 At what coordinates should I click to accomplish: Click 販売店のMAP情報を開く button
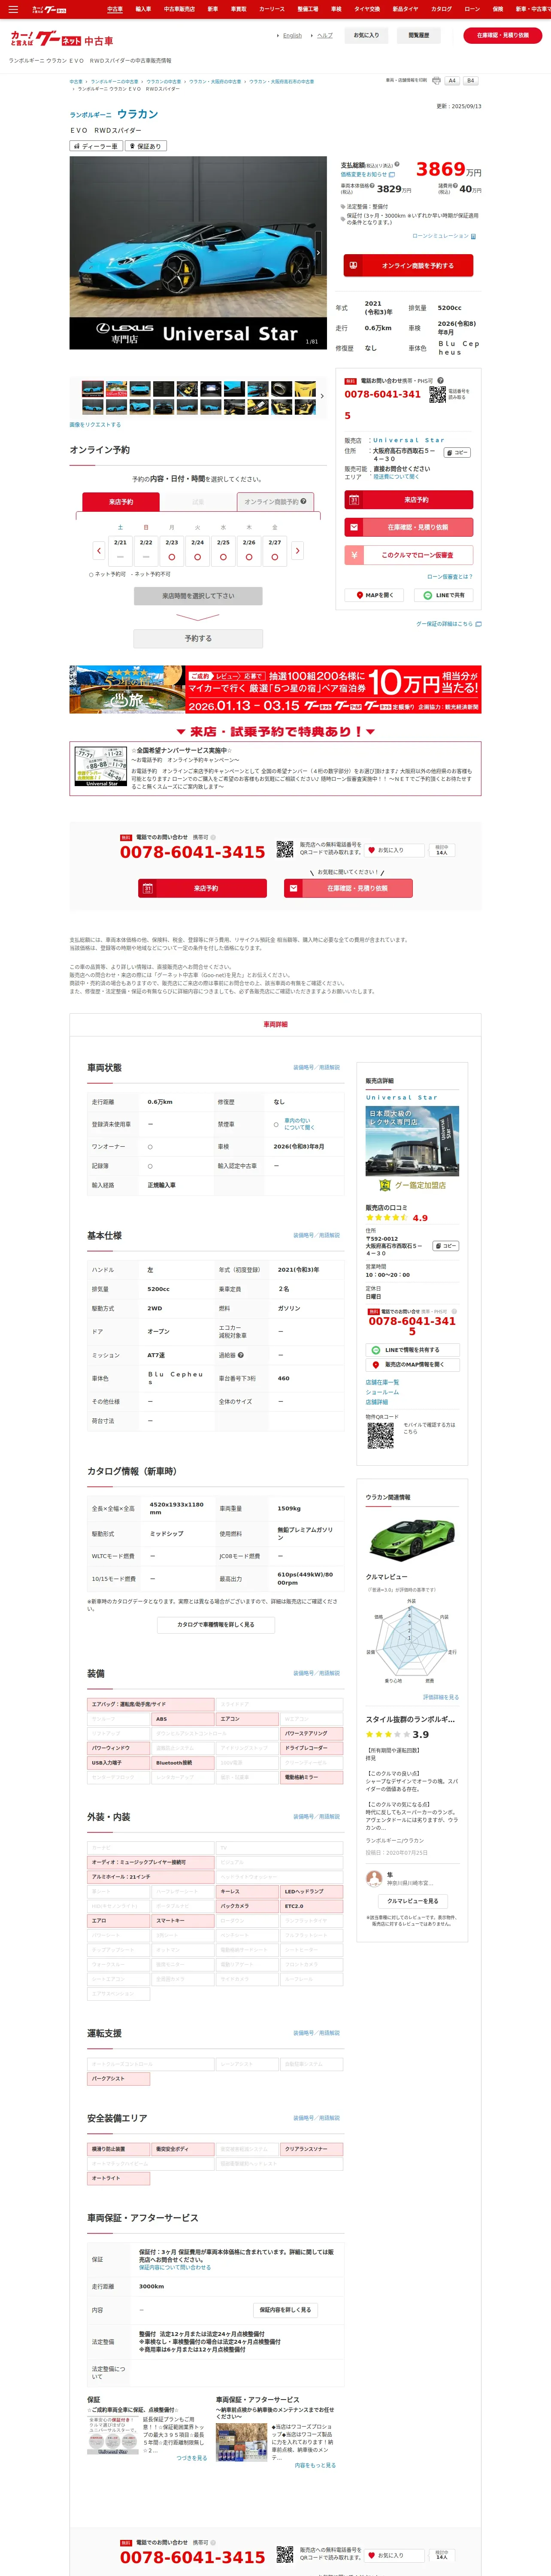[412, 1365]
